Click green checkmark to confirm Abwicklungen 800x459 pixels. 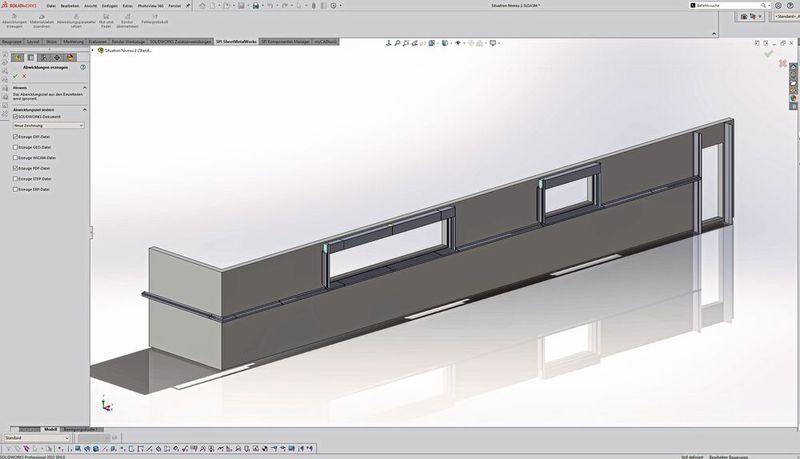coord(15,76)
